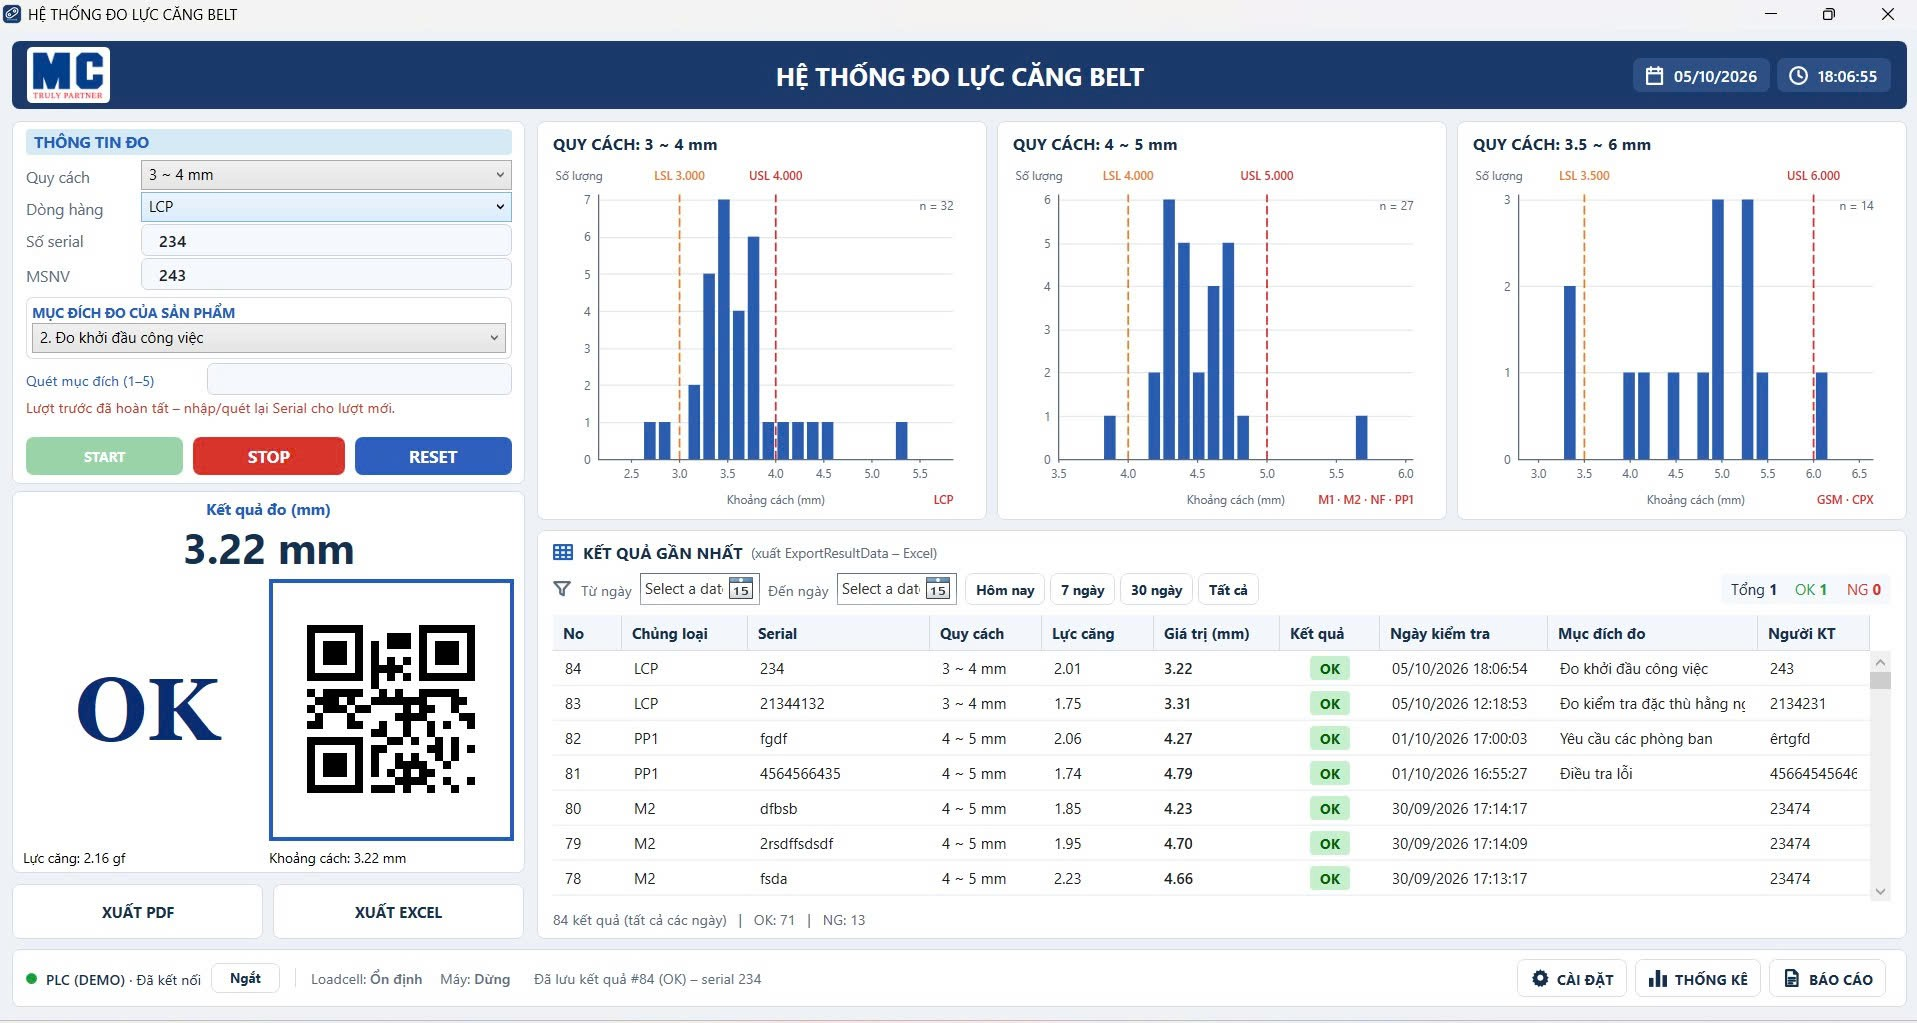
Task: Click the green PLC connection status dot
Action: (x=31, y=979)
